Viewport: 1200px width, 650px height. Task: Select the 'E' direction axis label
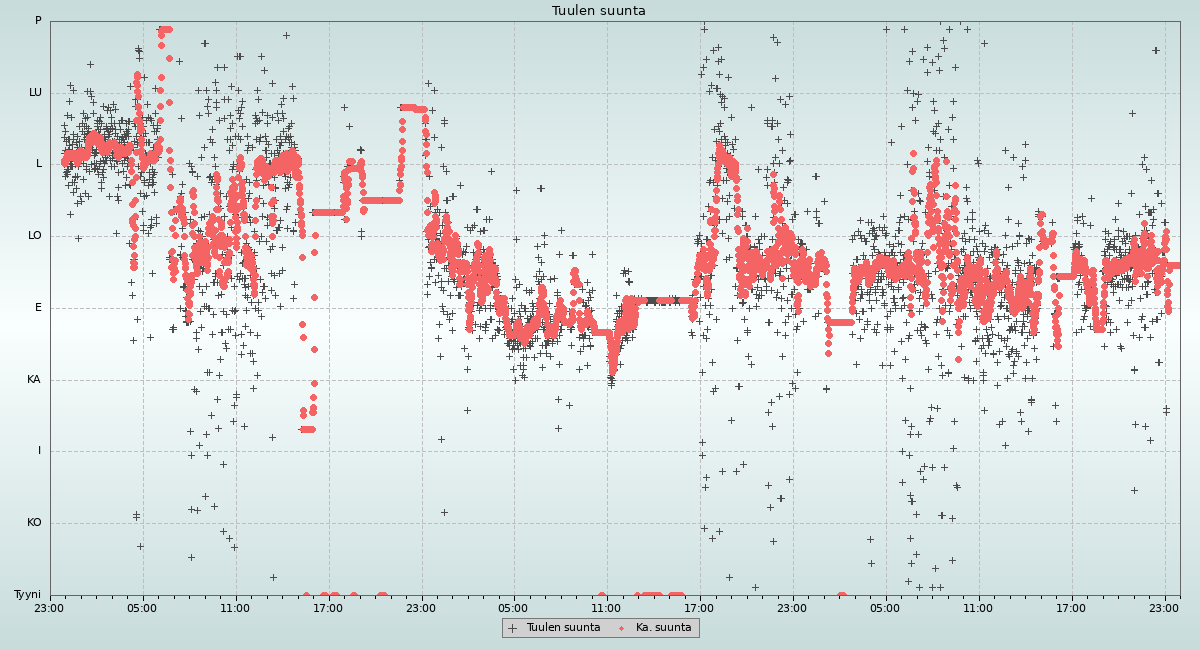[x=39, y=308]
